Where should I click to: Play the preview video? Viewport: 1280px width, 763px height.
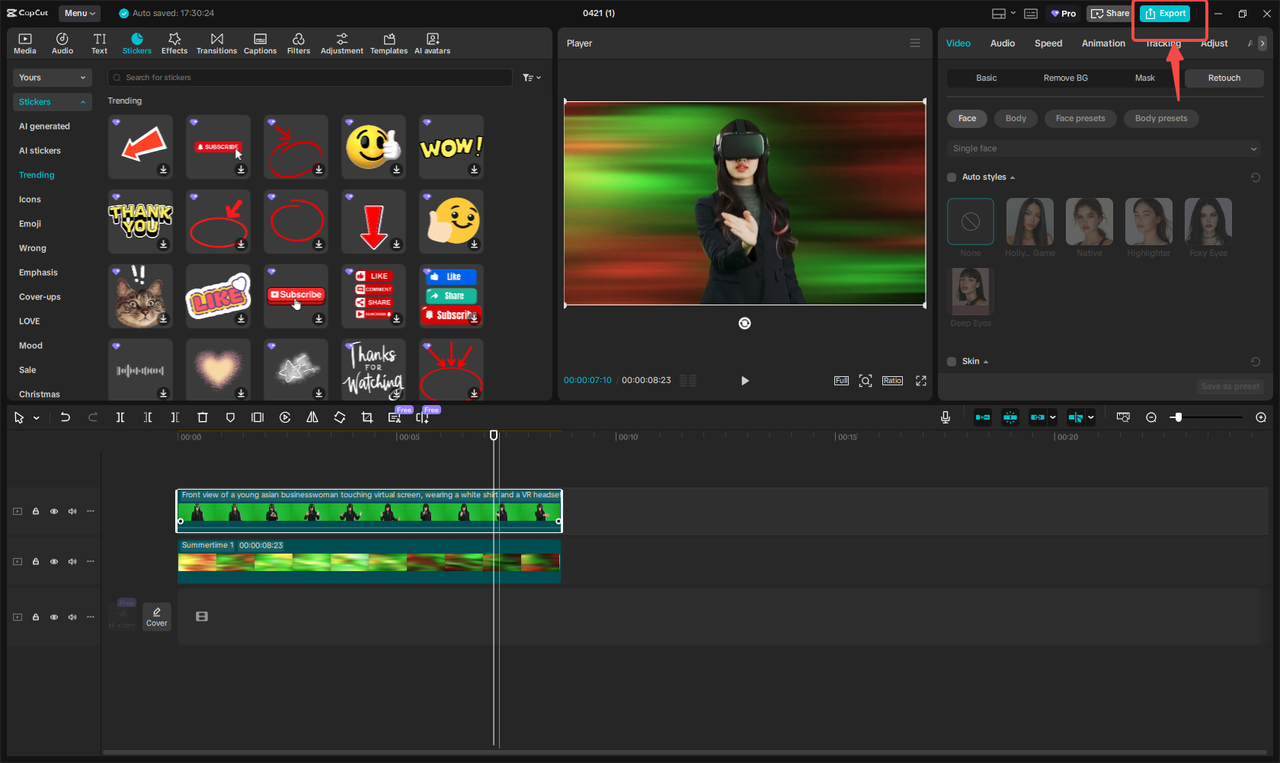[x=744, y=380]
